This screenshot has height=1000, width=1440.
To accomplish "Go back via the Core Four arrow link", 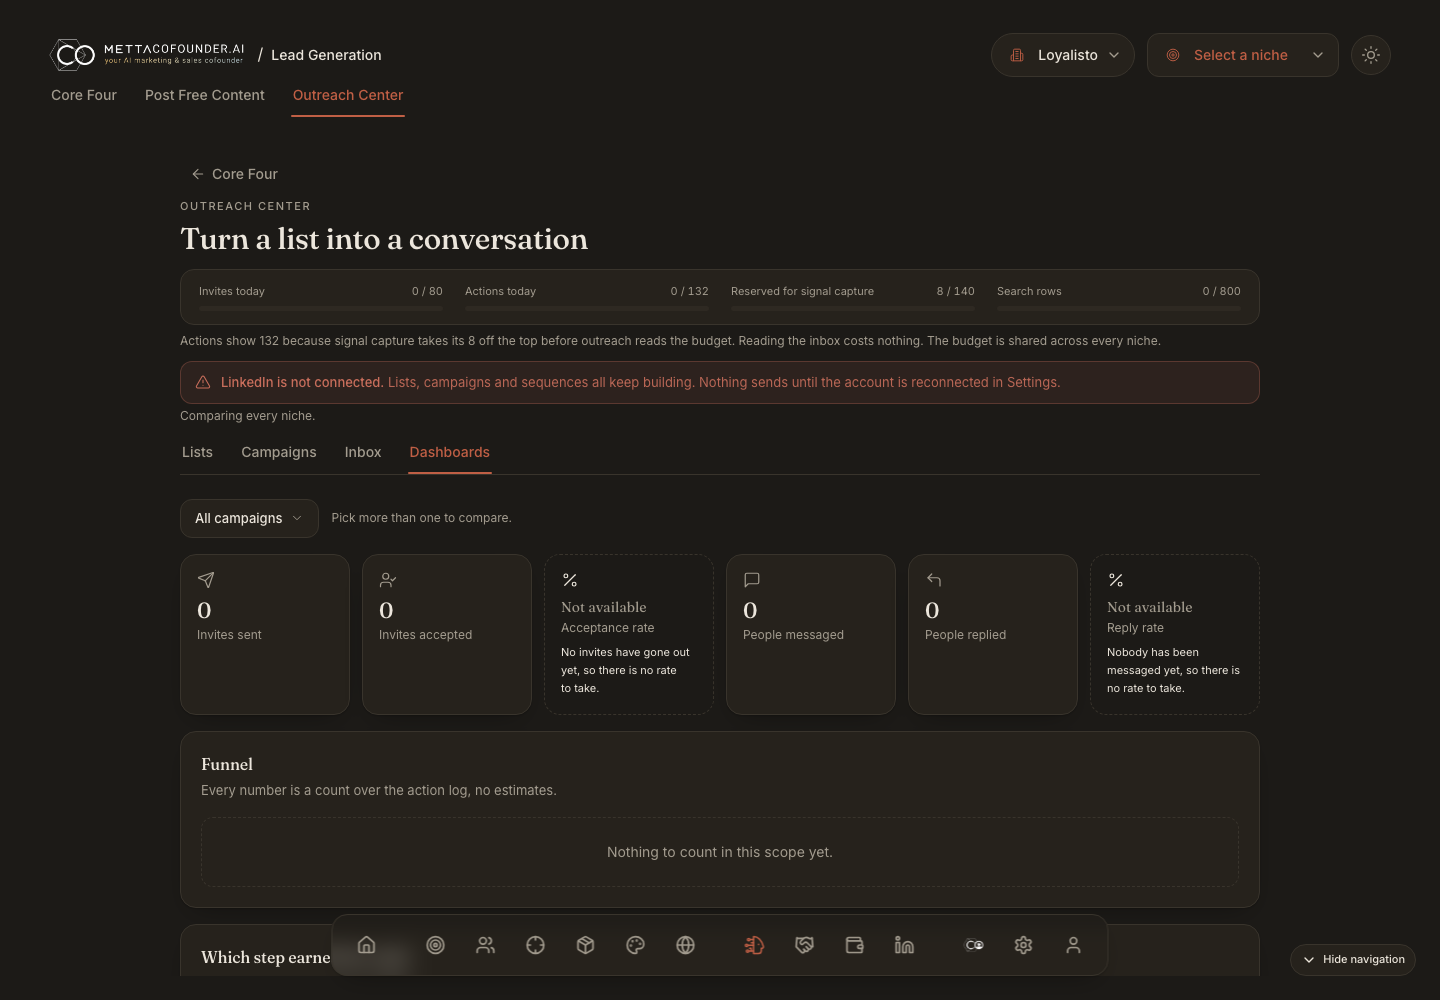I will click(x=235, y=174).
